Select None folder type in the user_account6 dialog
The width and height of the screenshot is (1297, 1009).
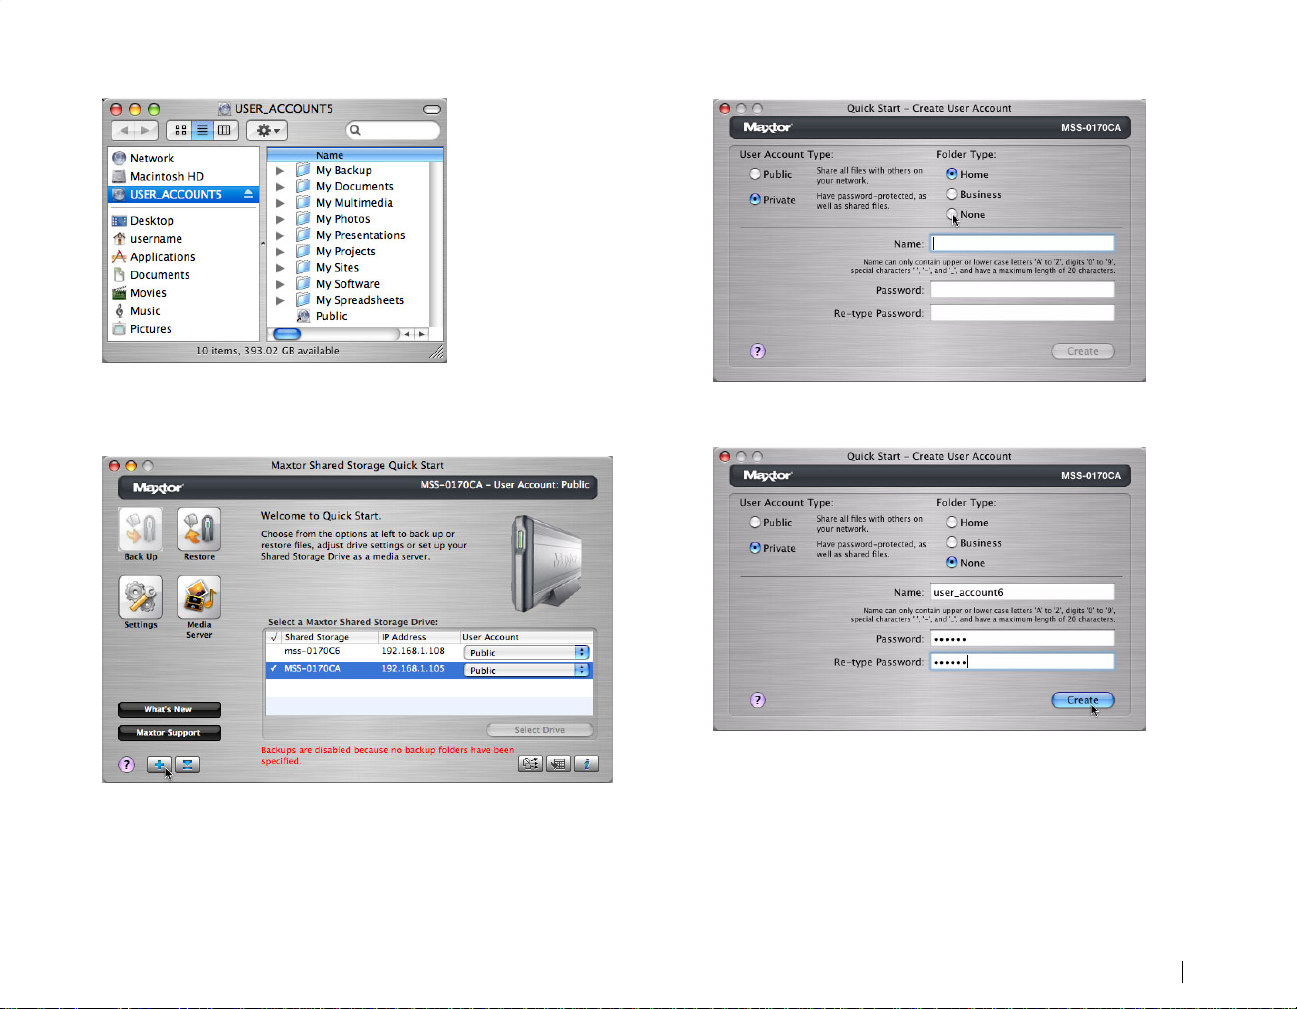[x=952, y=562]
